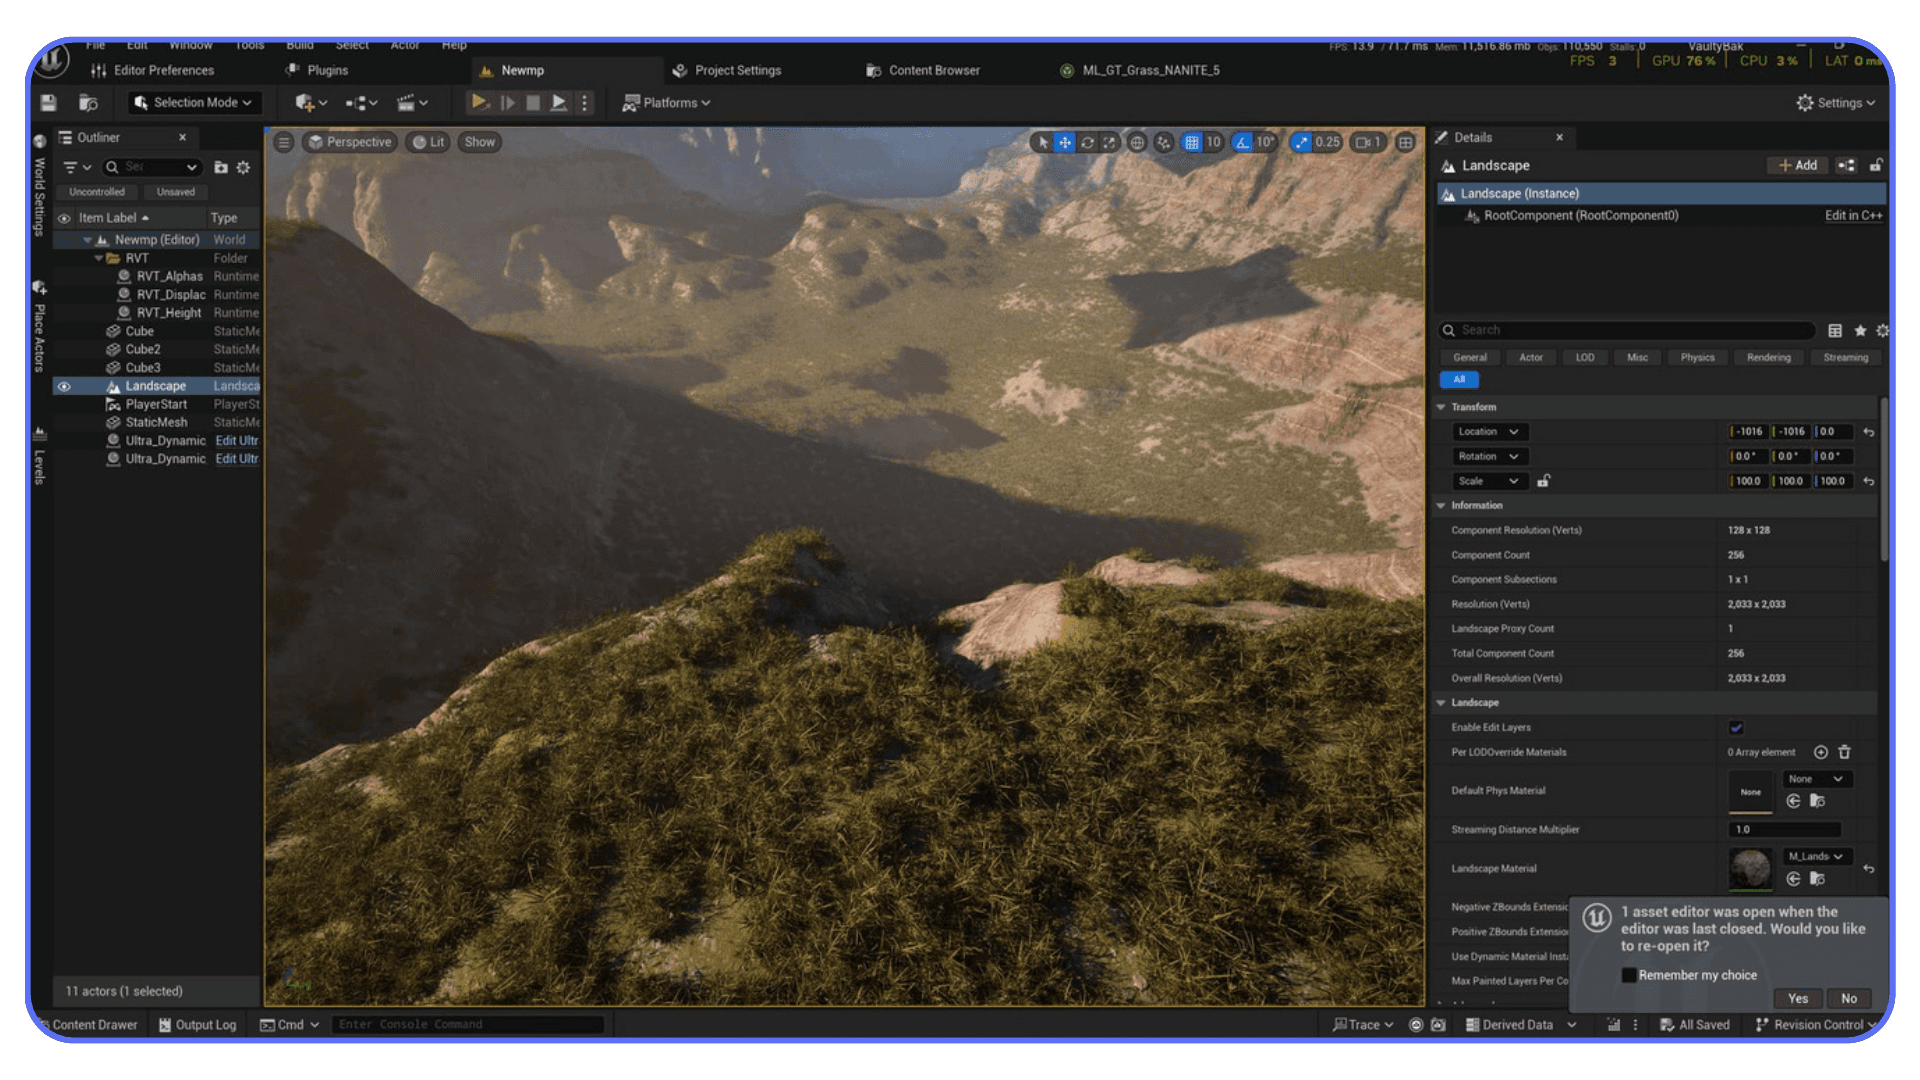Toggle grid snapping icon next to 10

pos(1191,142)
